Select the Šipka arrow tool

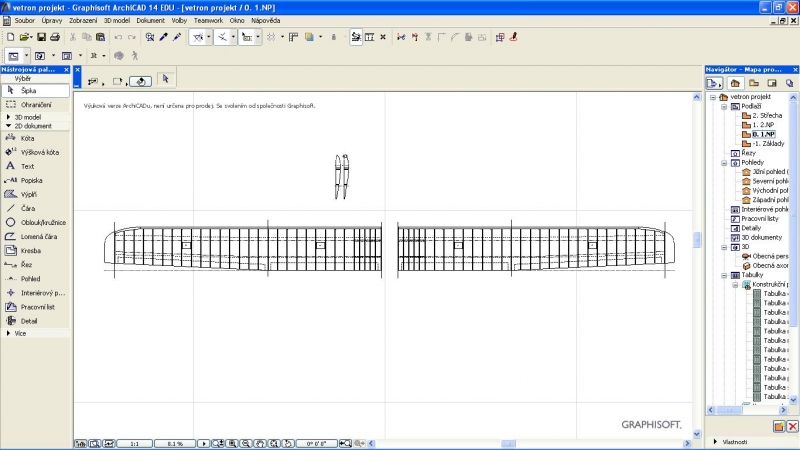tap(28, 90)
